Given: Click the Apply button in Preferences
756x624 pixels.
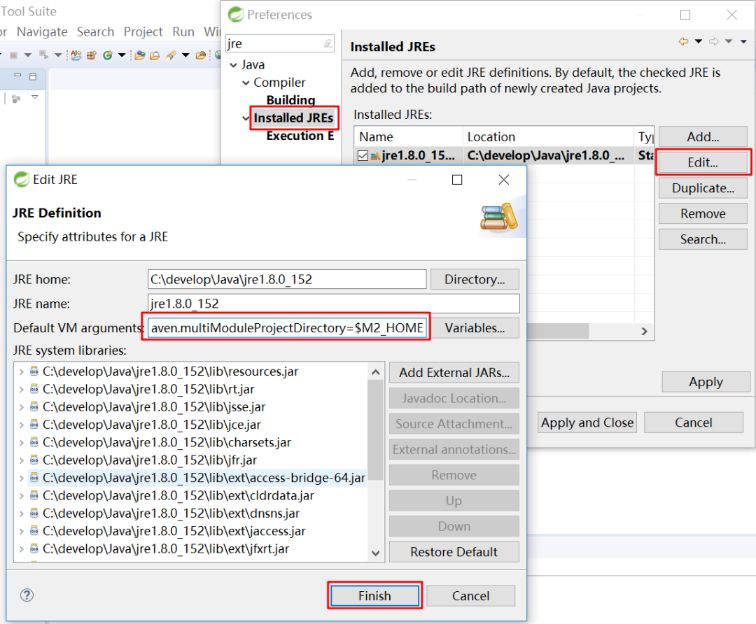Looking at the screenshot, I should tap(706, 382).
